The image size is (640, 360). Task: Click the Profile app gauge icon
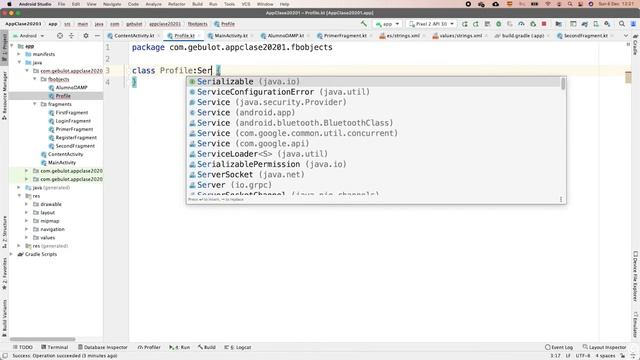[x=521, y=24]
